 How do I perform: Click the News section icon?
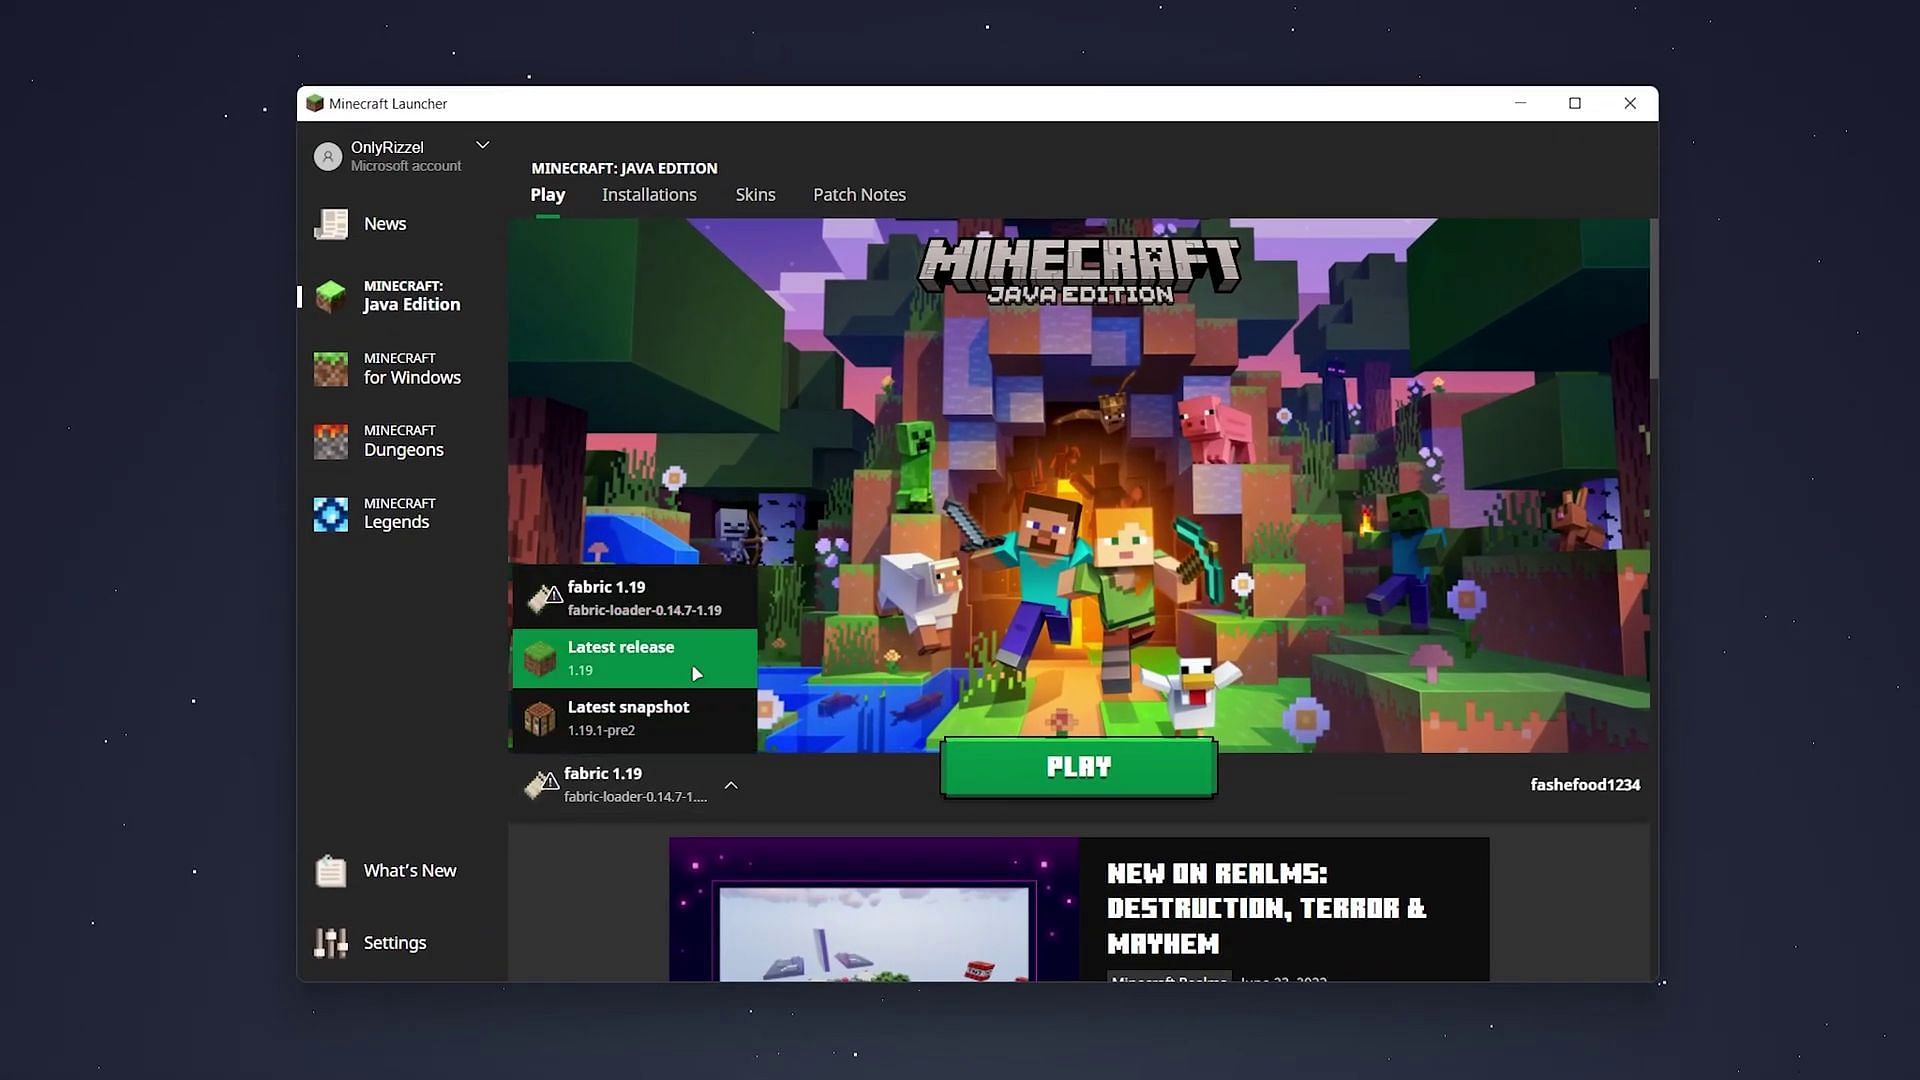pyautogui.click(x=330, y=223)
